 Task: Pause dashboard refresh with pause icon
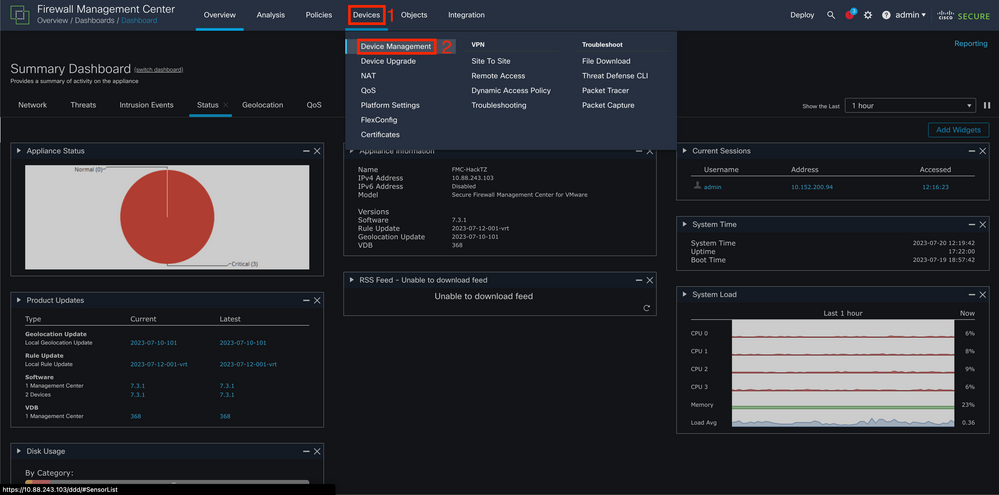[x=987, y=105]
